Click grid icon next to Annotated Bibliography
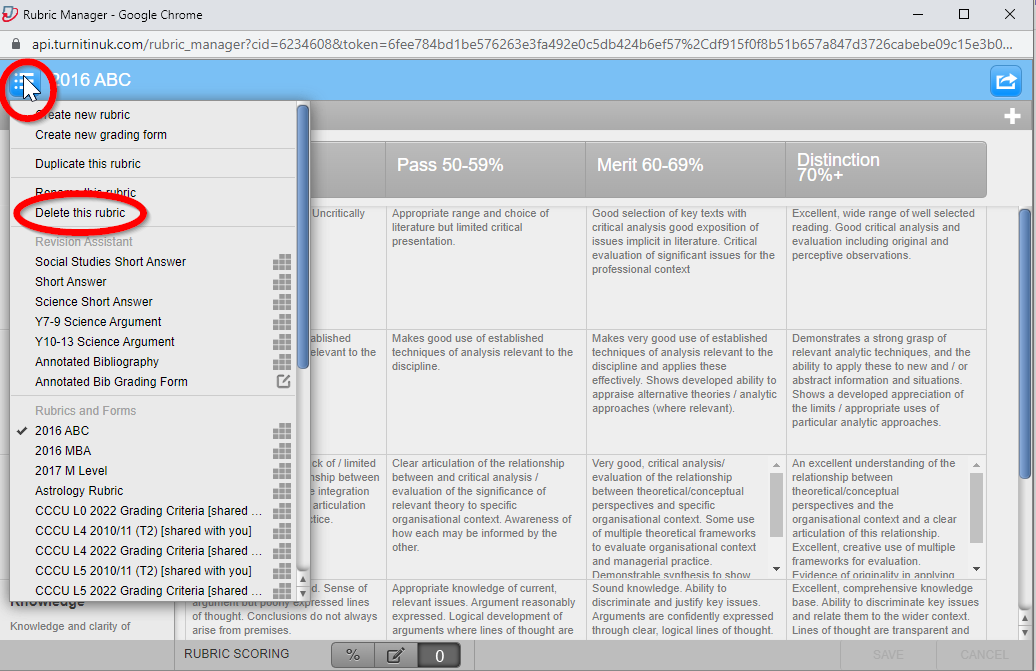Image resolution: width=1036 pixels, height=671 pixels. tap(282, 362)
